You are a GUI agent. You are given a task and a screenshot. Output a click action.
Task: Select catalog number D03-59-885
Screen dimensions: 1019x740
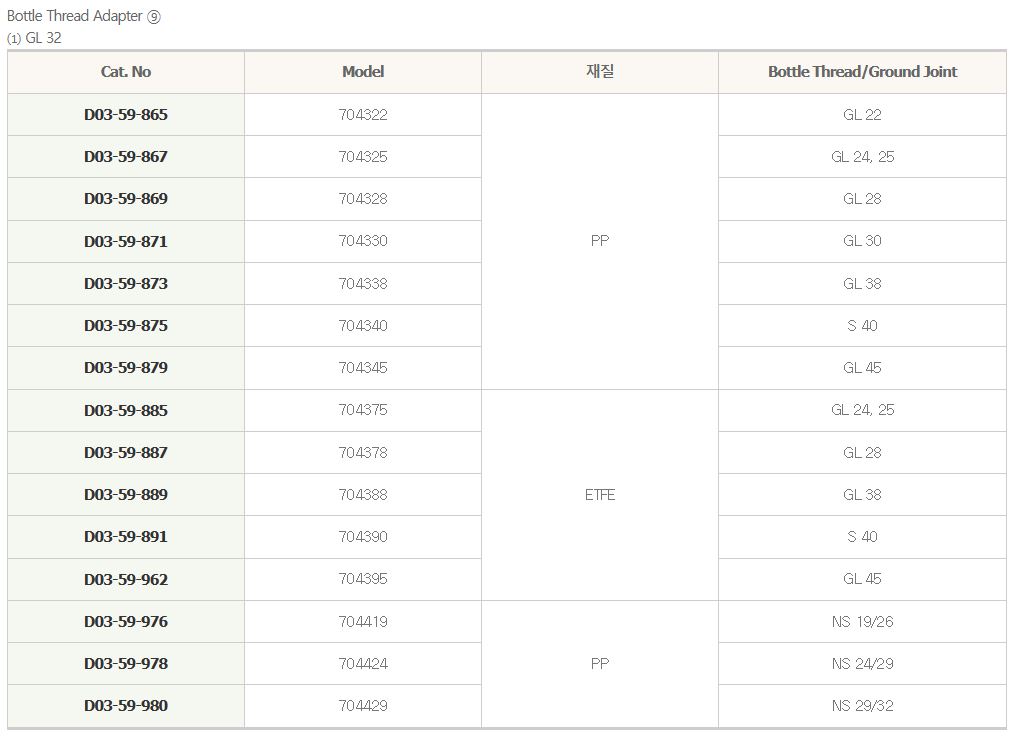tap(126, 410)
